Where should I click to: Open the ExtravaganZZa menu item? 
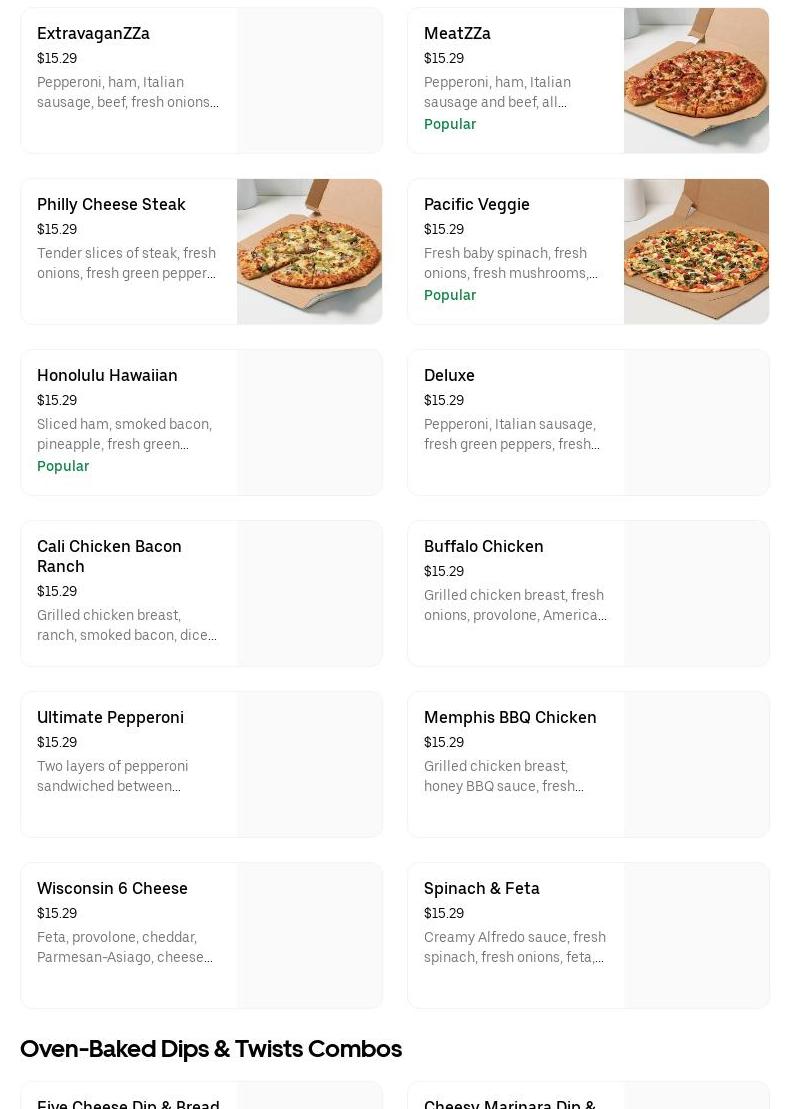200,80
